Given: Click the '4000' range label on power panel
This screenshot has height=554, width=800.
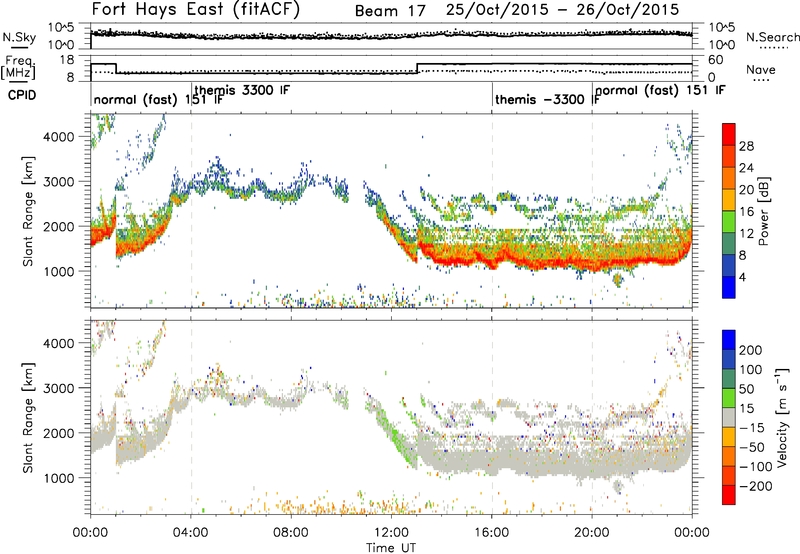Looking at the screenshot, I should pyautogui.click(x=59, y=137).
